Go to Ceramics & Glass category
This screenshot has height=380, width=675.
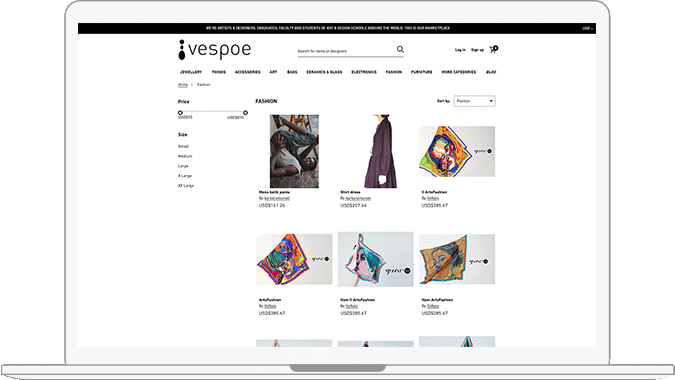(324, 72)
